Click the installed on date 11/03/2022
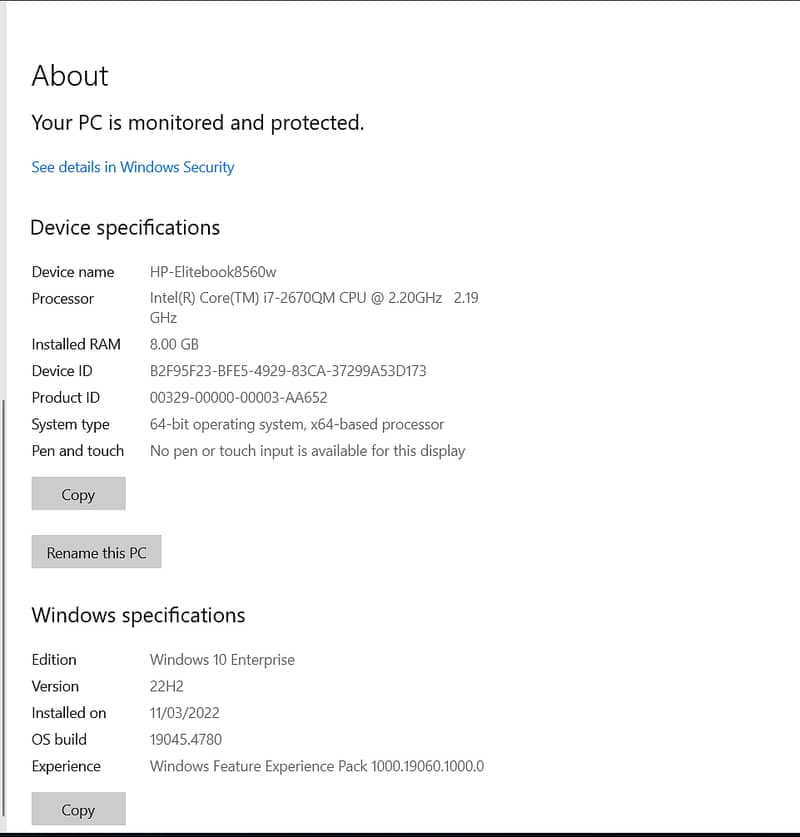Viewport: 800px width, 837px height. click(184, 713)
